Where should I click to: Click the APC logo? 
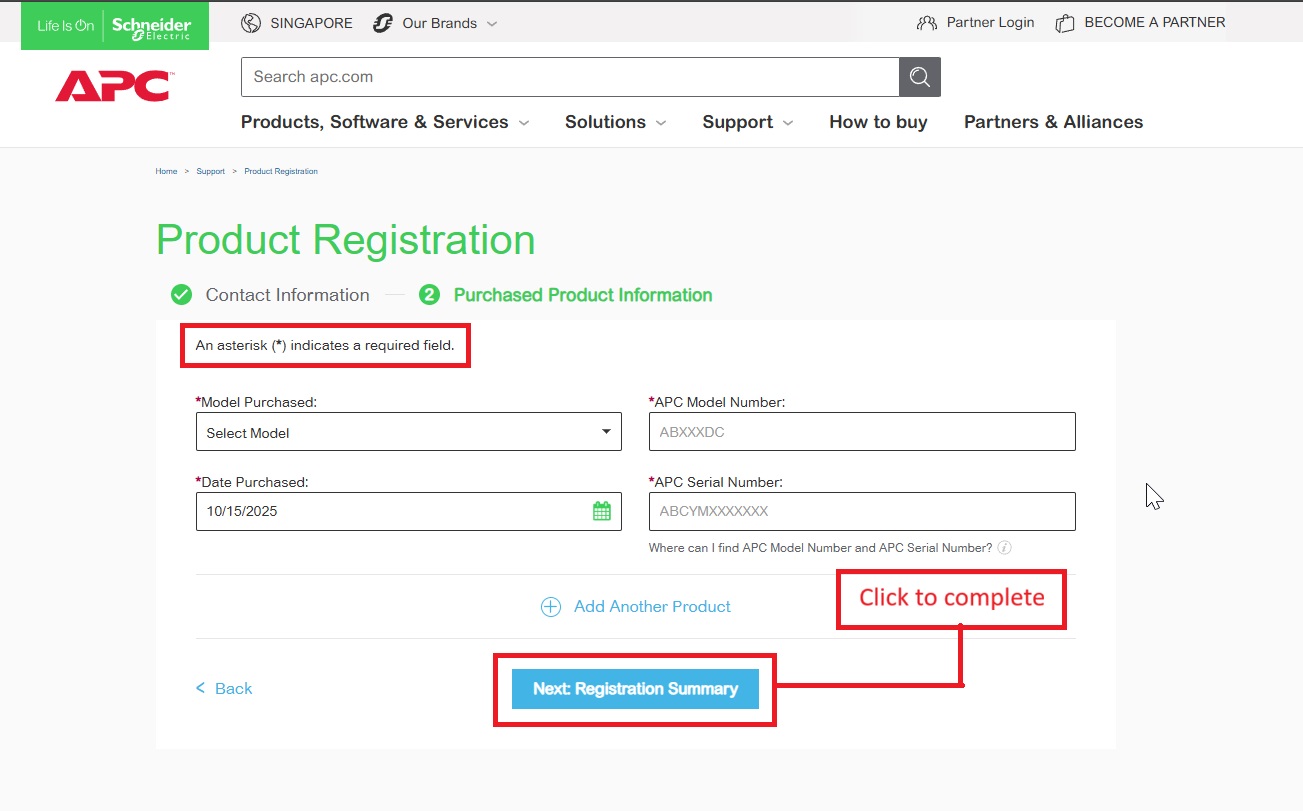[113, 86]
